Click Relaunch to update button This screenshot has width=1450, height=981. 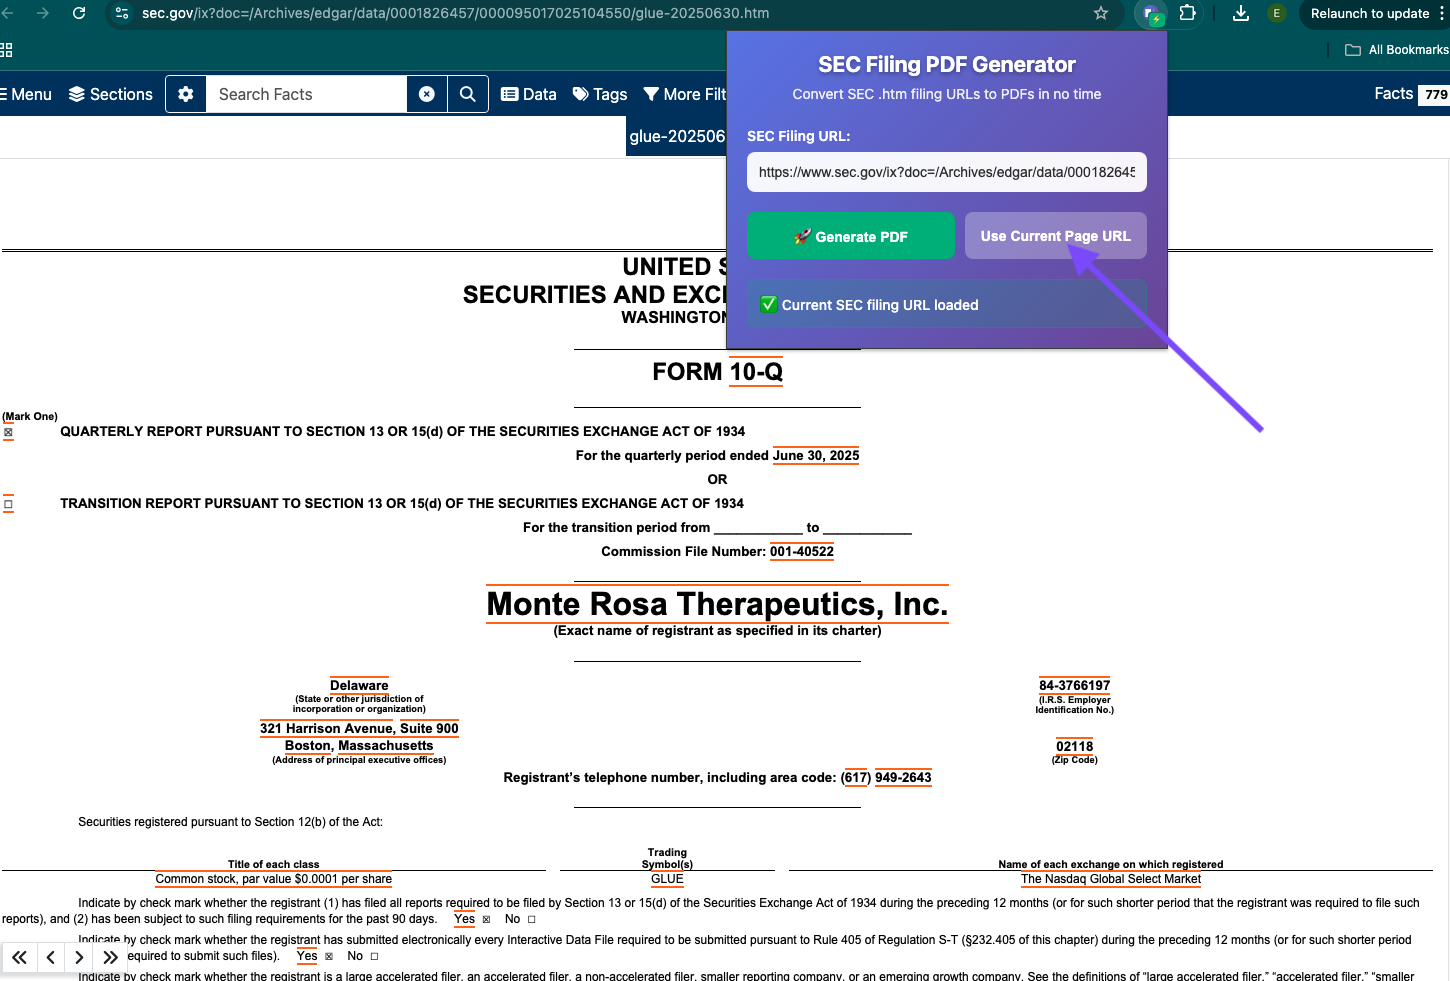pyautogui.click(x=1369, y=13)
